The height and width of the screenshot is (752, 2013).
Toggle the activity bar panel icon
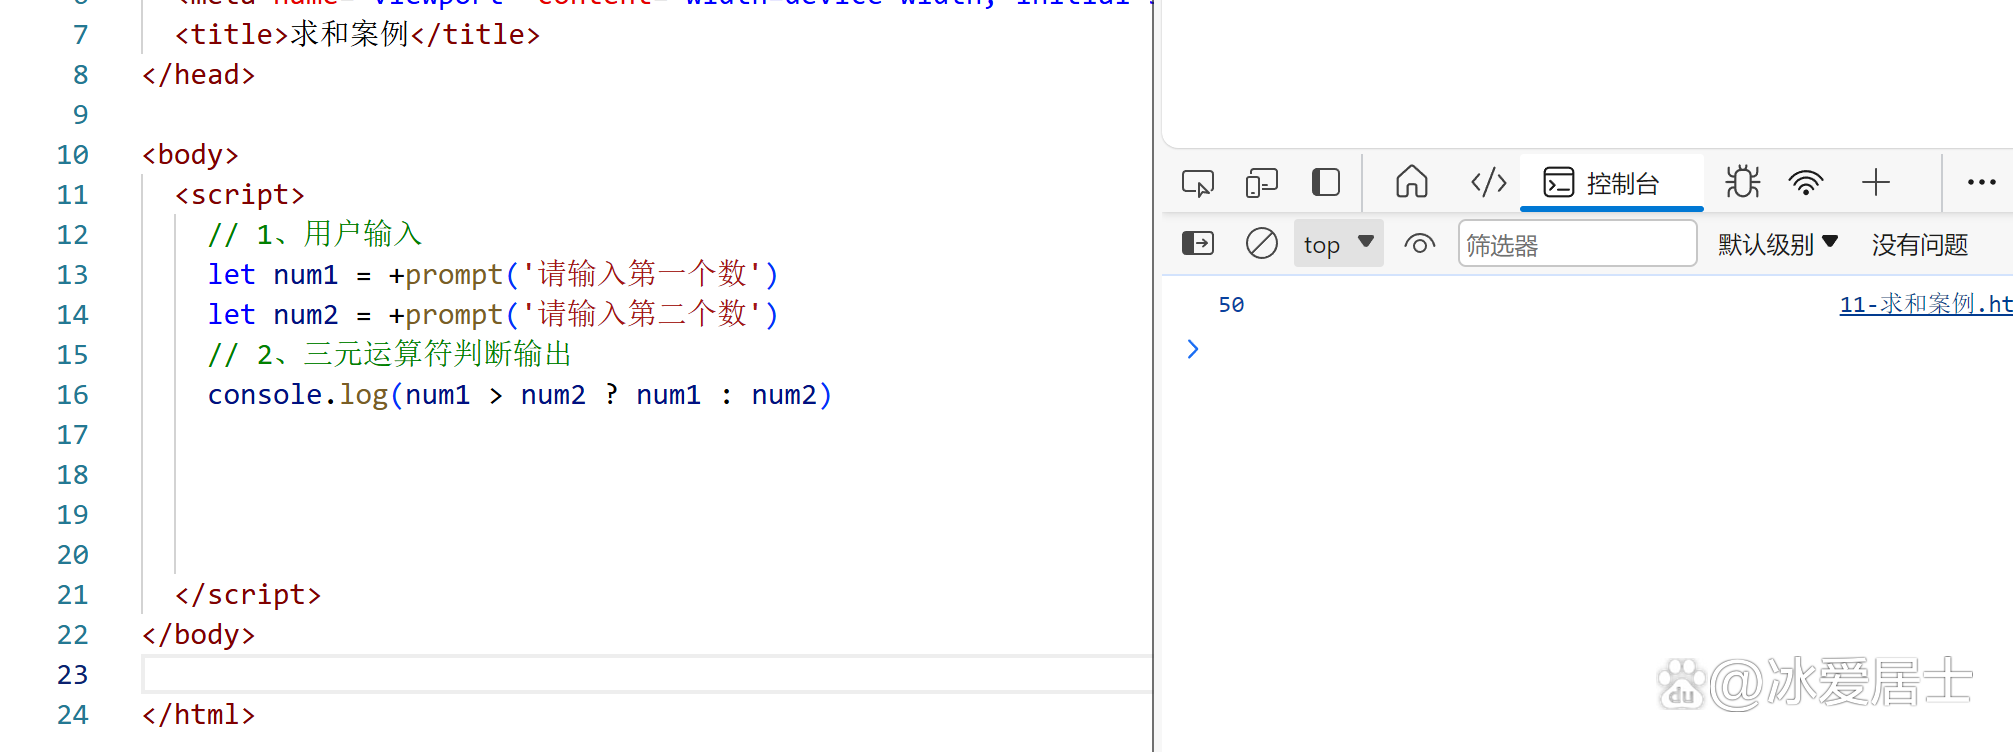[x=1326, y=183]
